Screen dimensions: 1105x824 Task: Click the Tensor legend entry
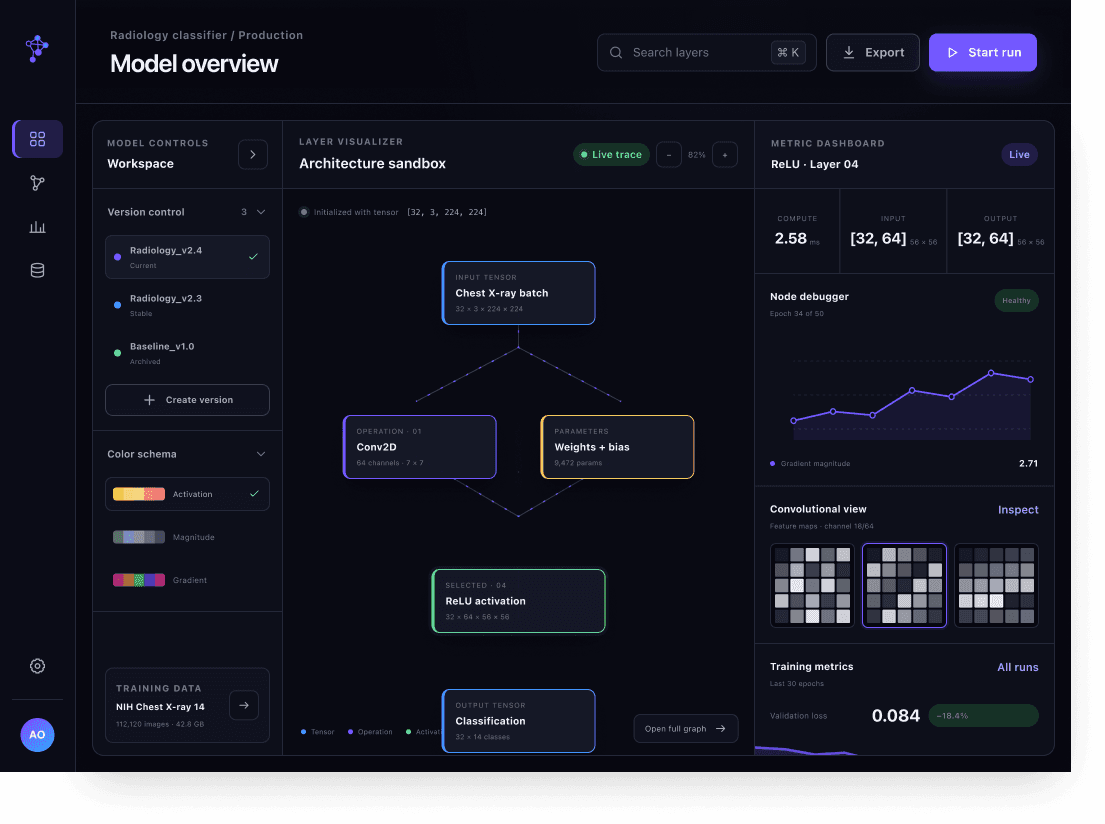click(x=318, y=732)
